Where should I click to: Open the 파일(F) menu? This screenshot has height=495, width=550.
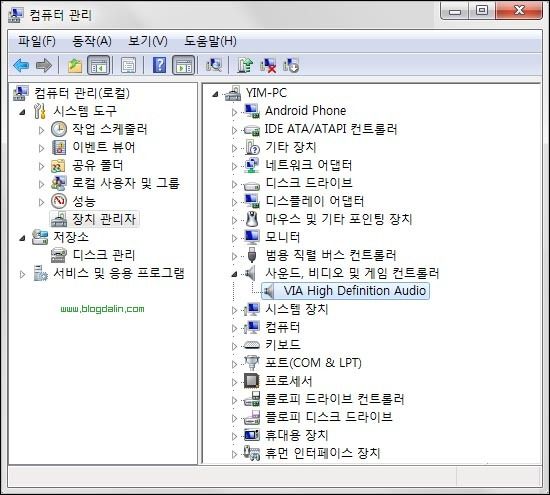(x=37, y=41)
